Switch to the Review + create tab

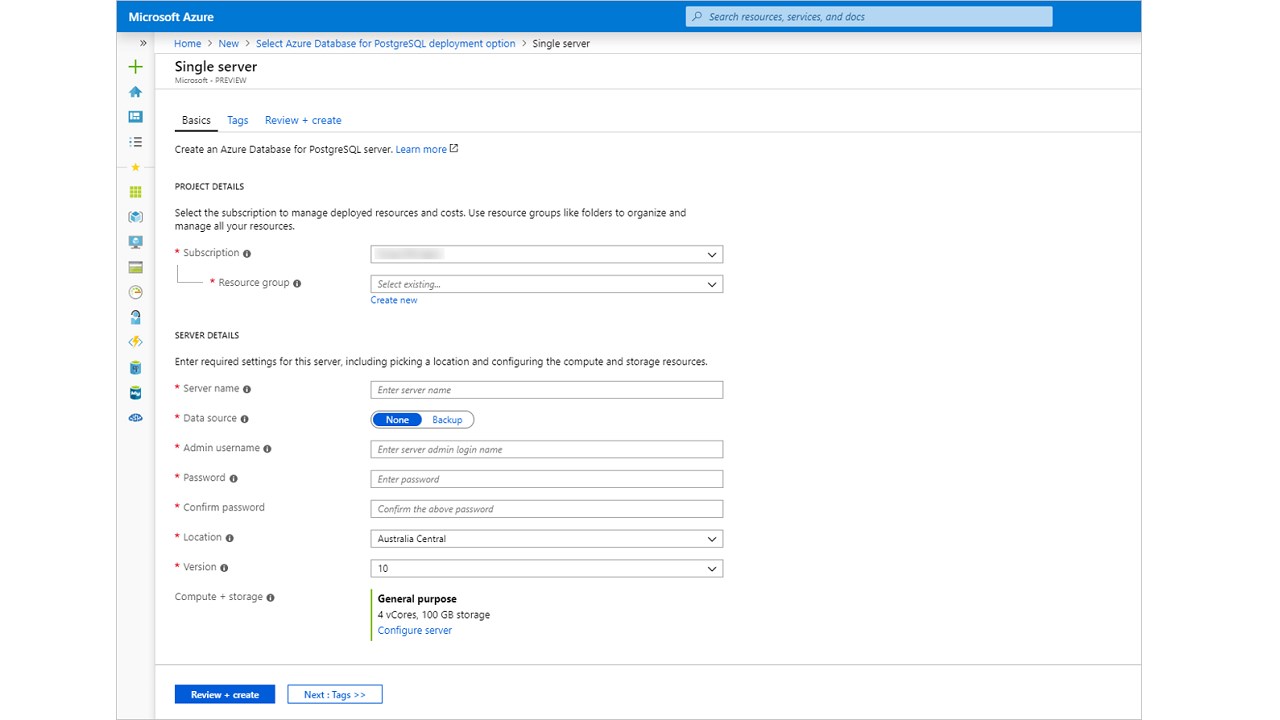click(x=303, y=120)
